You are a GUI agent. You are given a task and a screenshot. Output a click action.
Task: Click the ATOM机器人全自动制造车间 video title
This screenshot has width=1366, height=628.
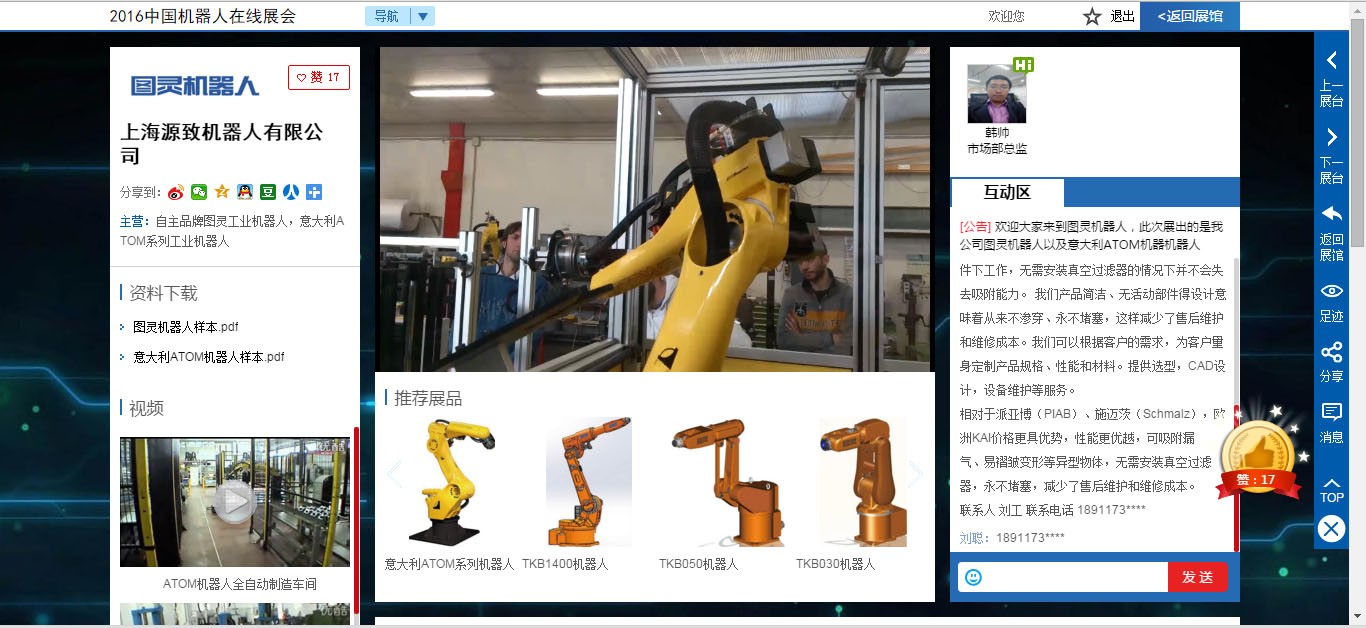[240, 584]
